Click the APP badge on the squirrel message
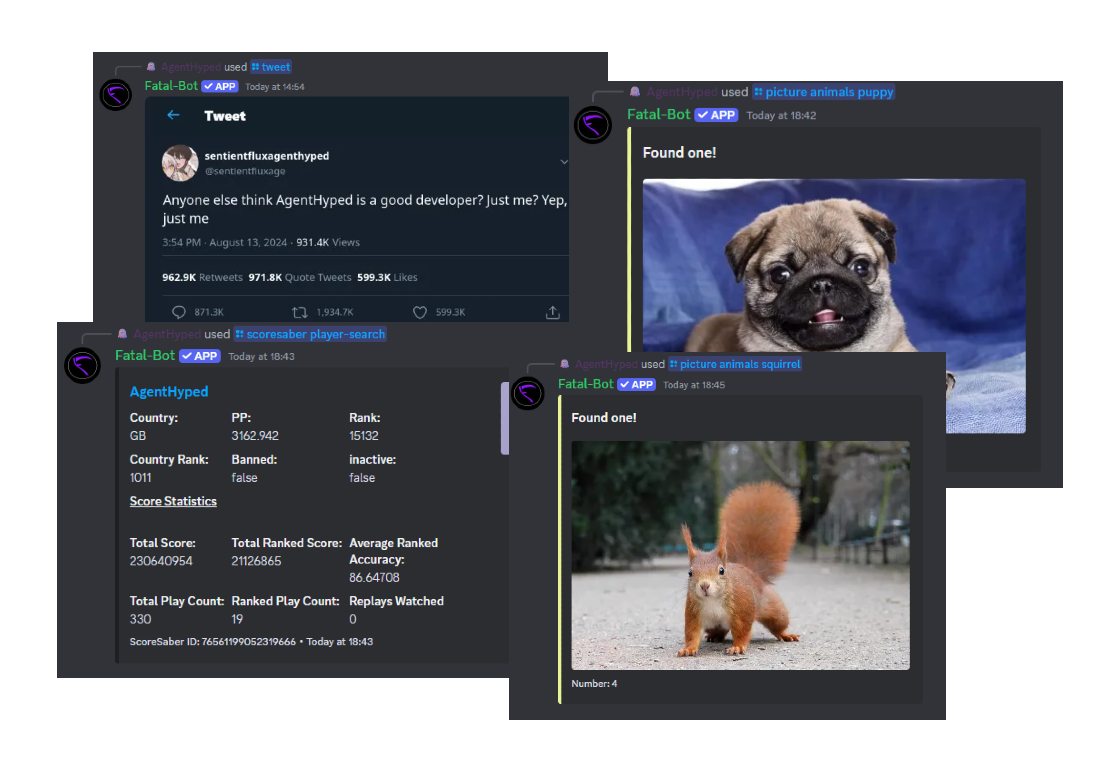This screenshot has height=772, width=1120. [x=637, y=384]
